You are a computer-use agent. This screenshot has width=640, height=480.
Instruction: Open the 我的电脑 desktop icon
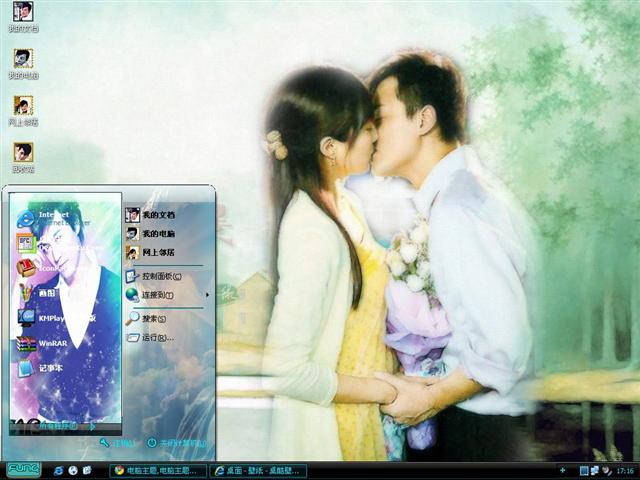[x=23, y=64]
